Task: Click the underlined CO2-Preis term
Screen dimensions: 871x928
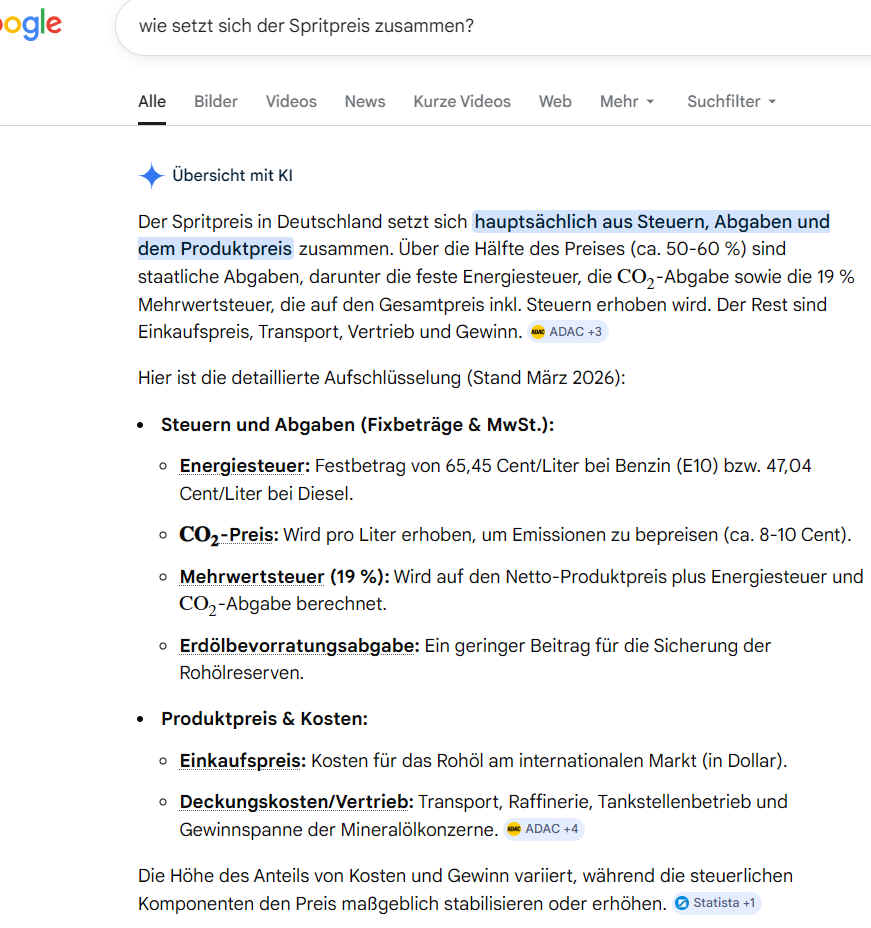Action: [x=229, y=535]
